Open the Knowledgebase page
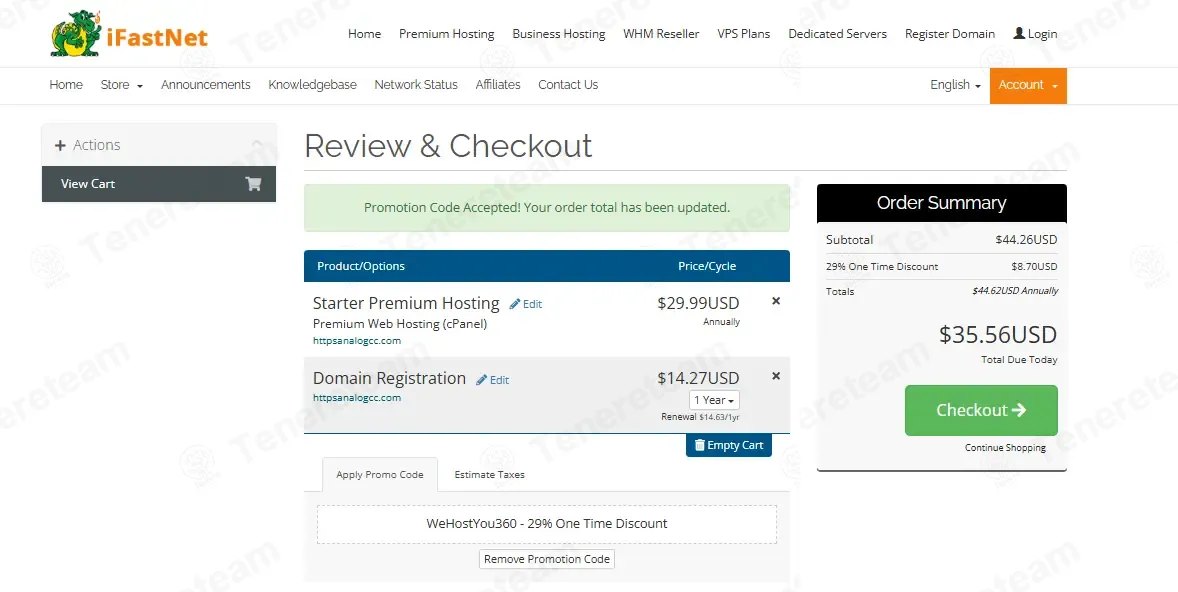Screen dimensions: 1178x592 pos(313,85)
